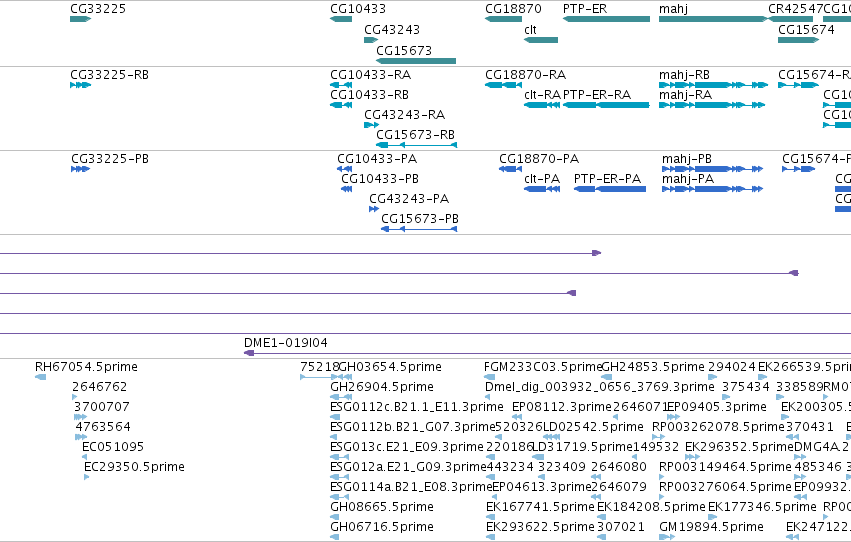
Task: Open protein PTP-ER-PA
Action: [x=607, y=178]
